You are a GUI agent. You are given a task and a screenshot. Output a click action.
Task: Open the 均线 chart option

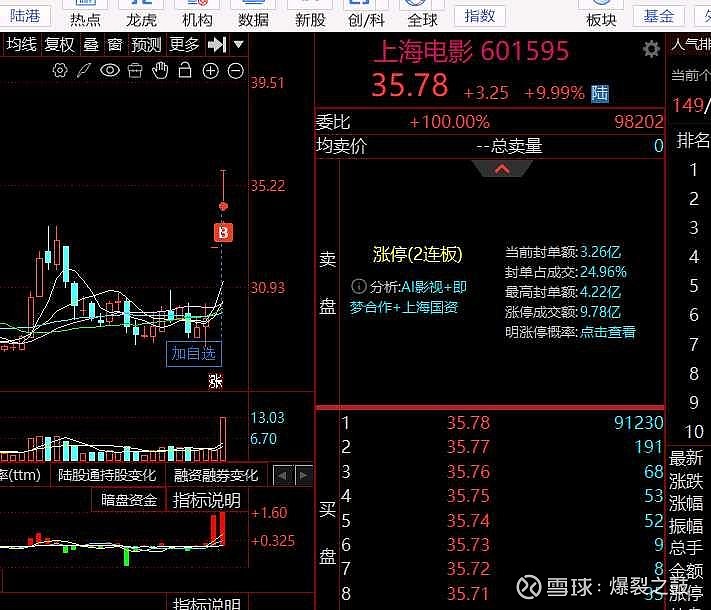tap(21, 45)
